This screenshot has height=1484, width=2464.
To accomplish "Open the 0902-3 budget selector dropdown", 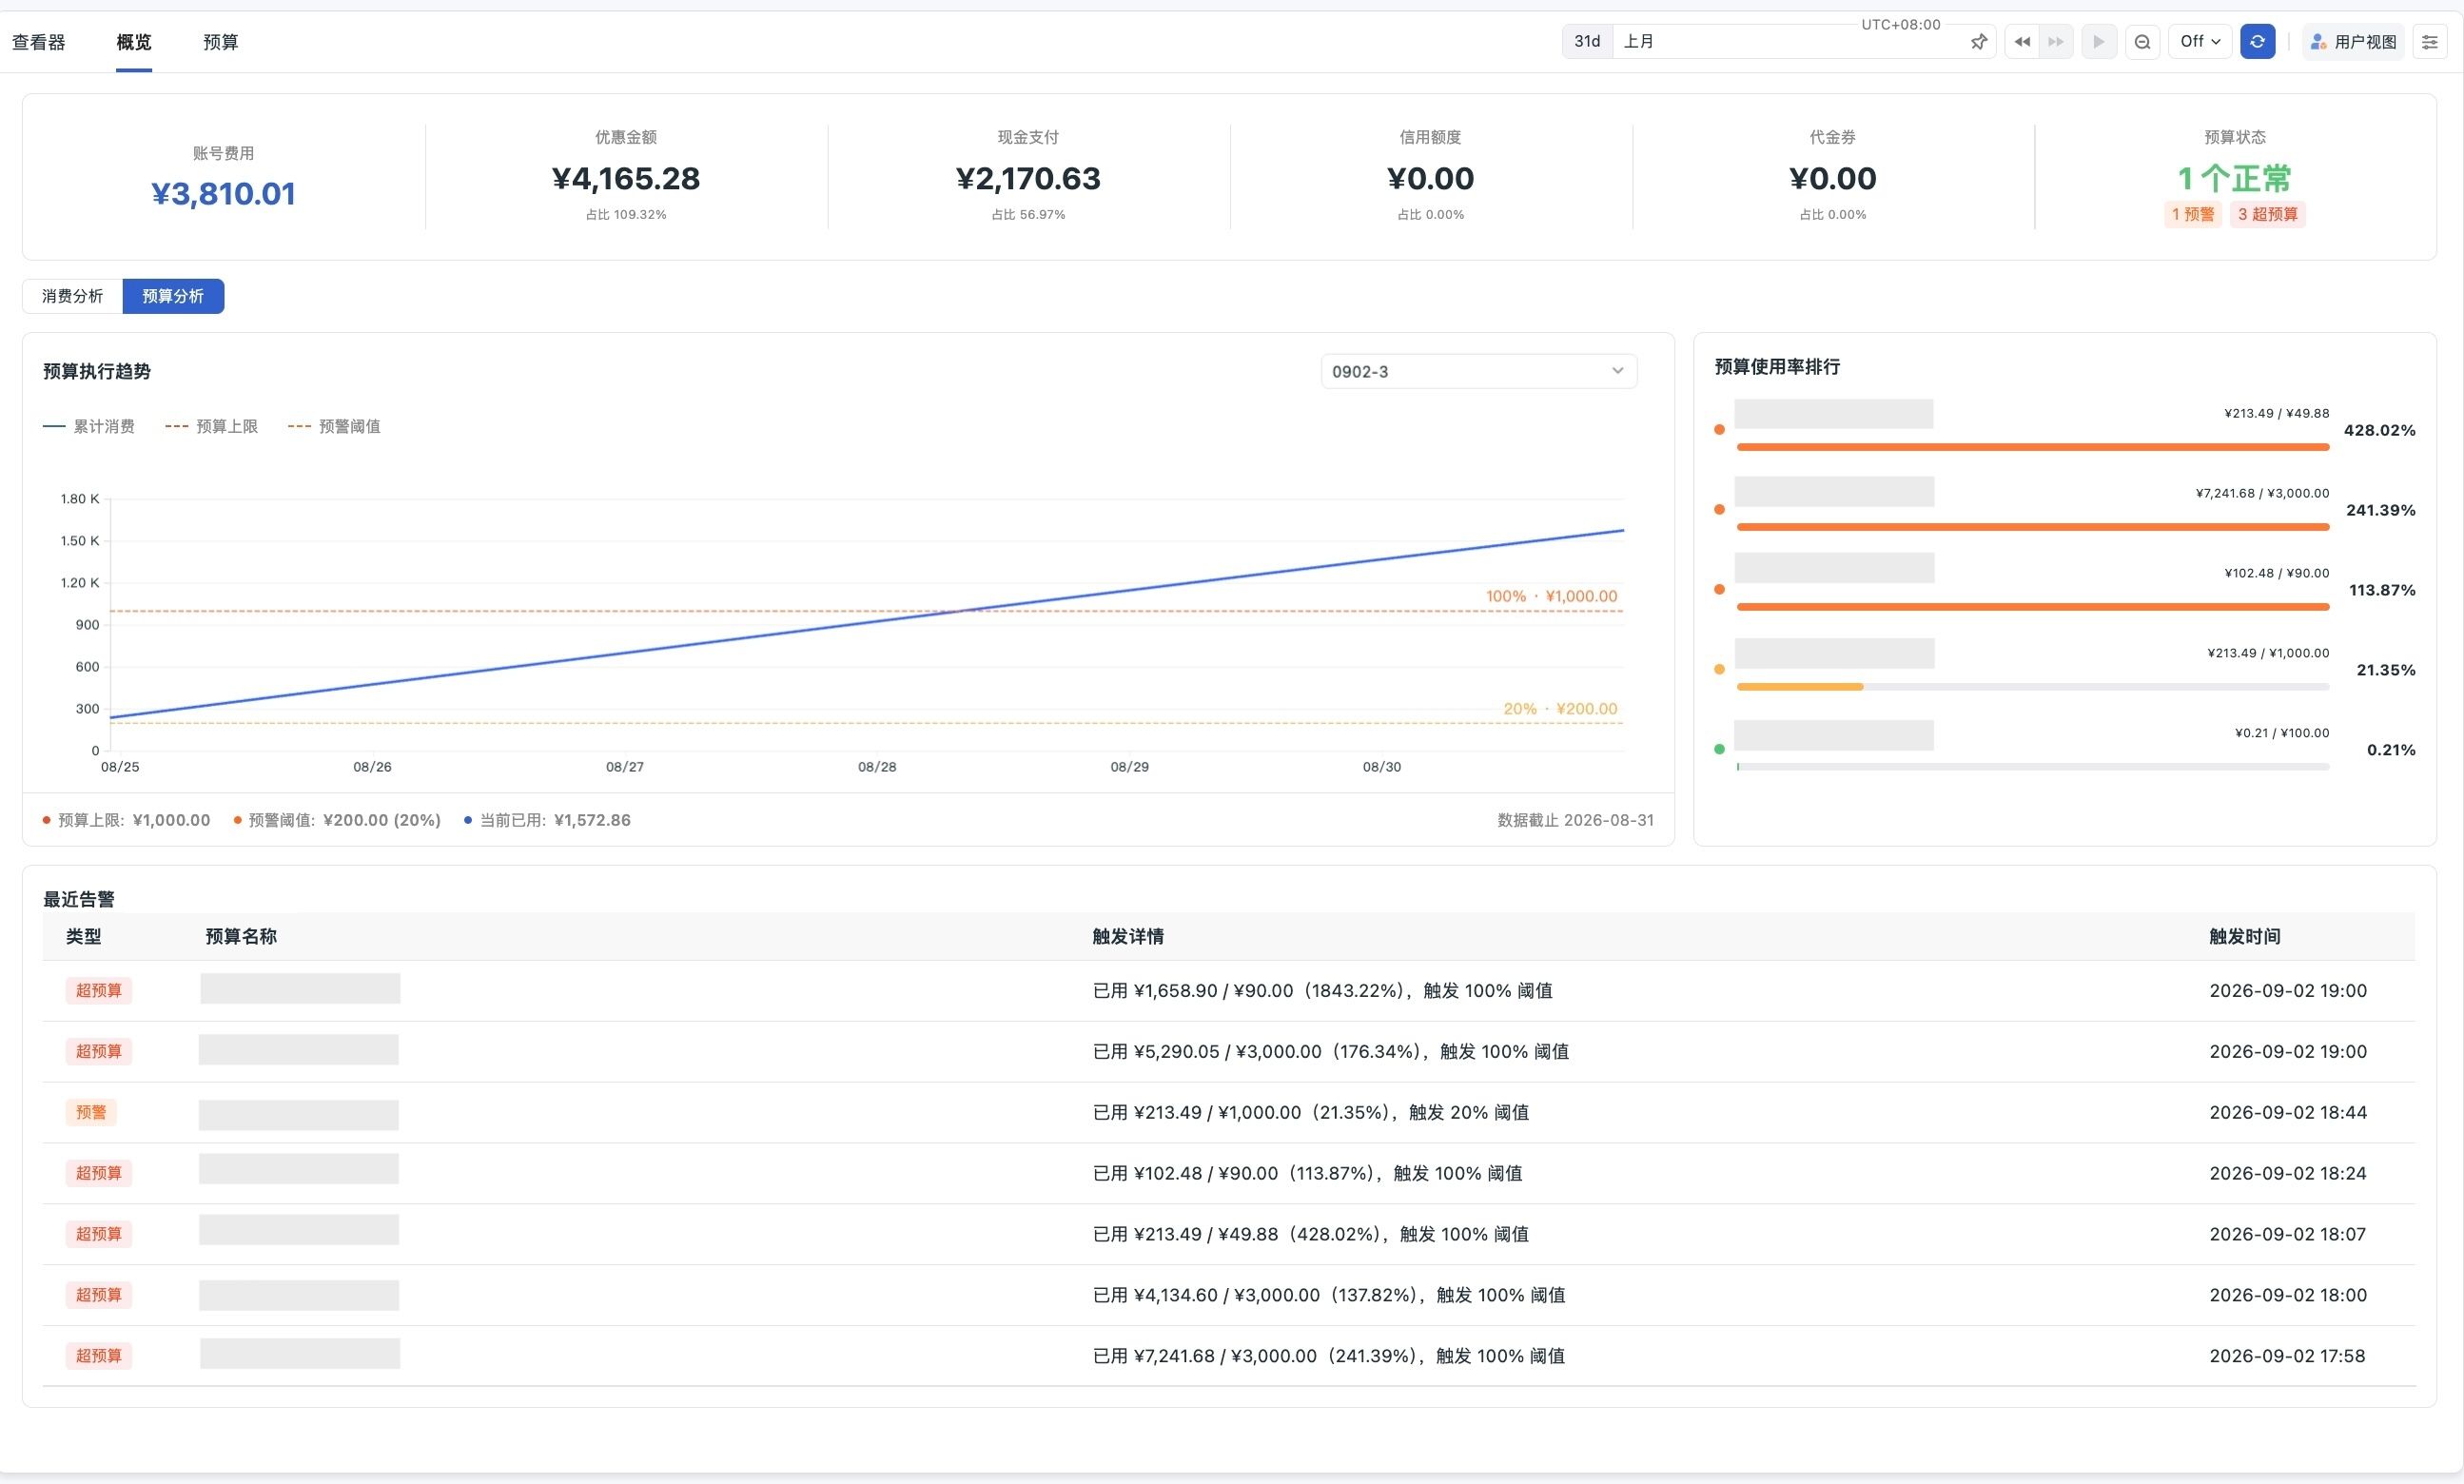I will click(x=1478, y=371).
